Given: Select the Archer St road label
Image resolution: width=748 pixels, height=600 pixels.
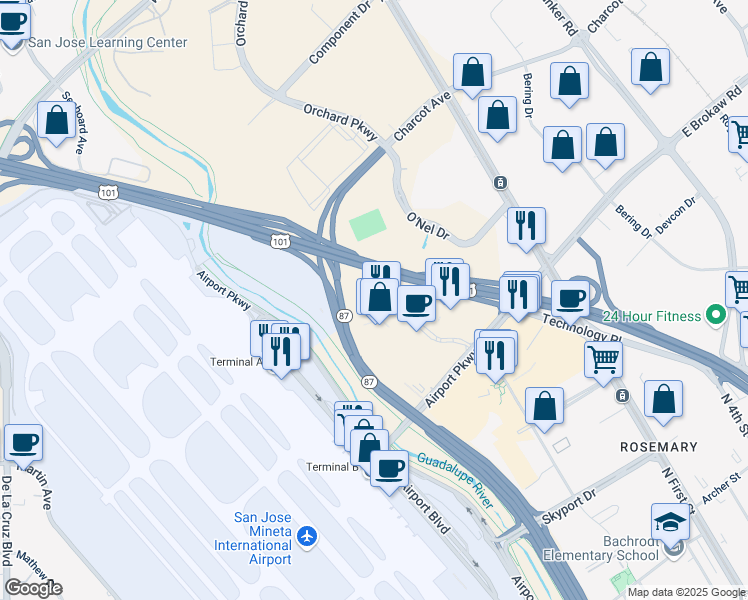Looking at the screenshot, I should [x=721, y=489].
